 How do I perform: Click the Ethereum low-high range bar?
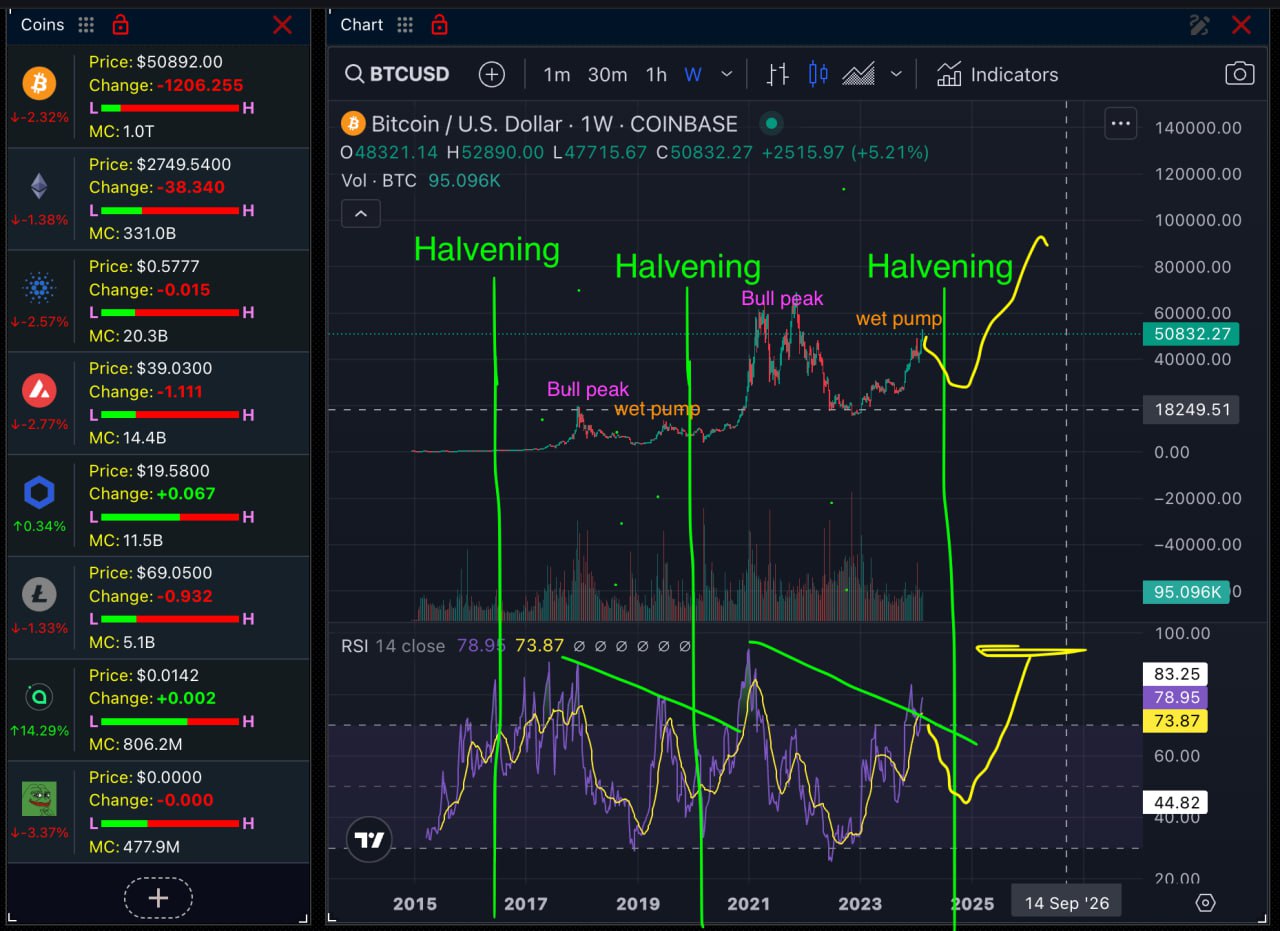170,210
